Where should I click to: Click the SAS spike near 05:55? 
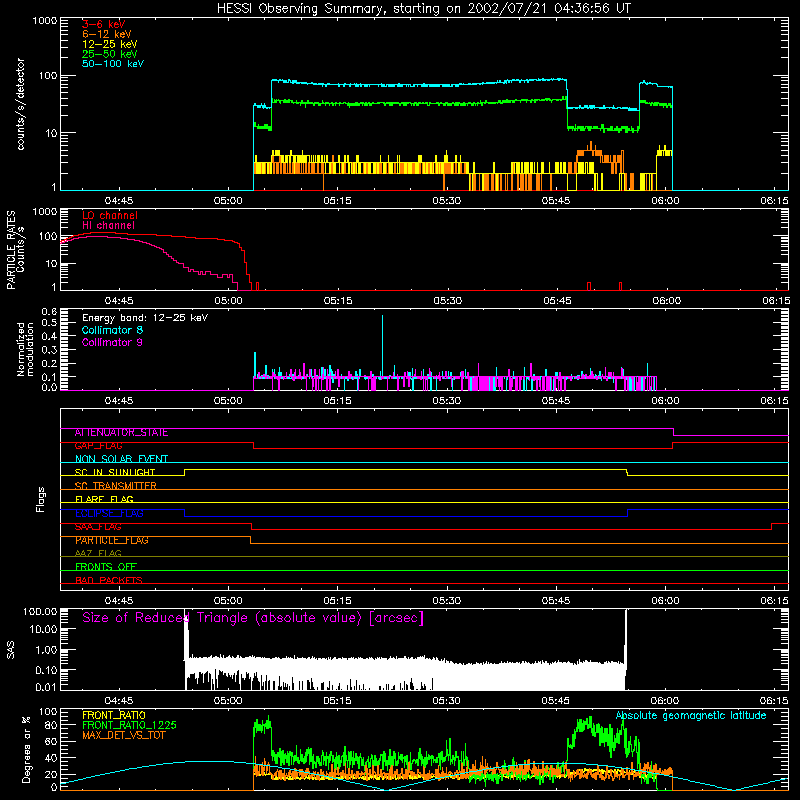click(626, 649)
